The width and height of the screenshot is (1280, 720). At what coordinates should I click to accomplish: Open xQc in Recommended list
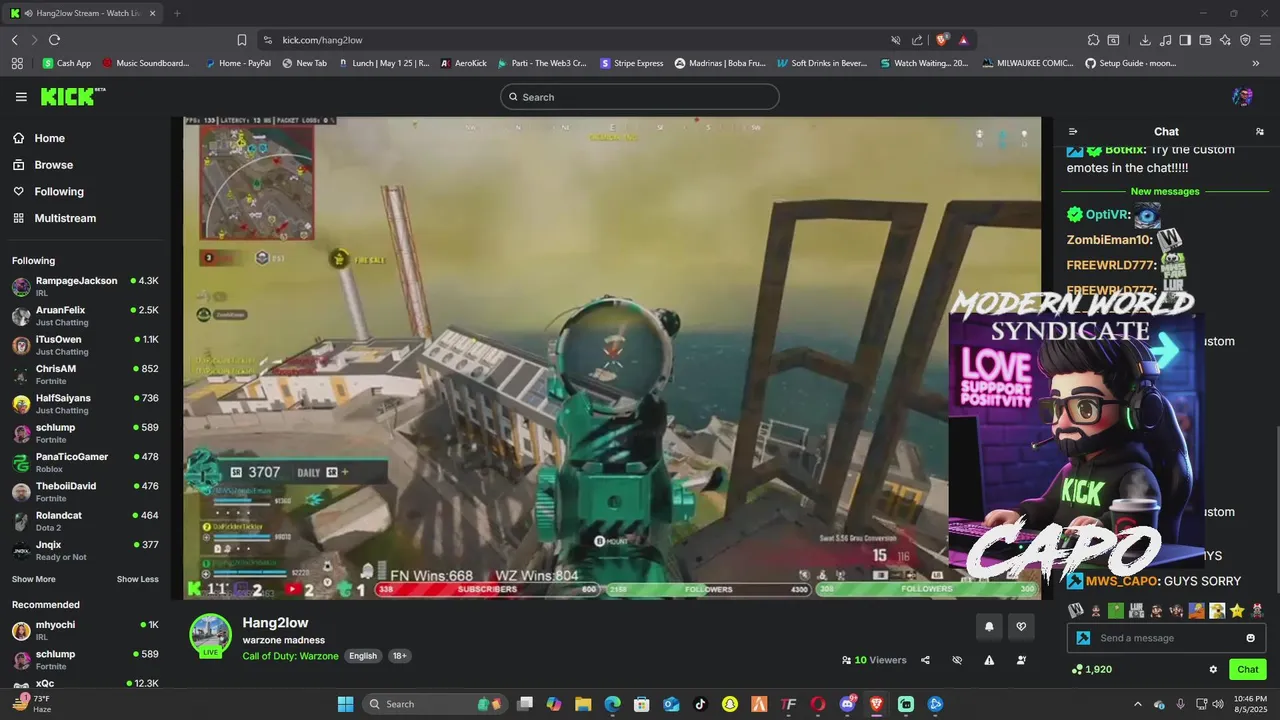tap(85, 684)
